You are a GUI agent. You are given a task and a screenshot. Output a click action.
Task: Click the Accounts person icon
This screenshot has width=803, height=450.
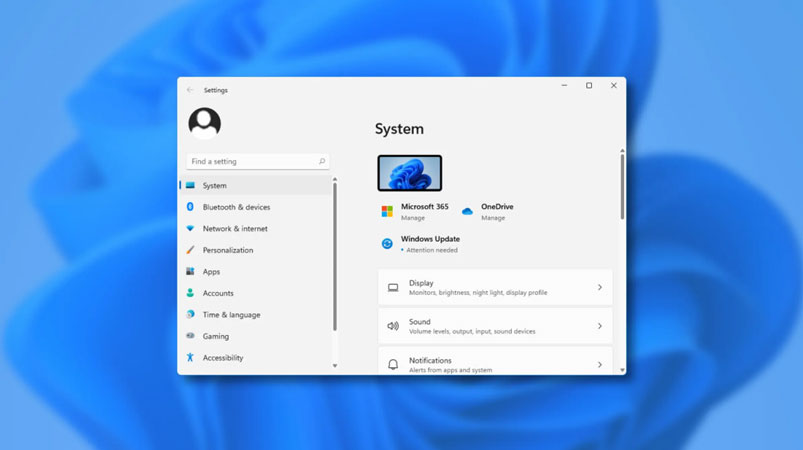[190, 293]
